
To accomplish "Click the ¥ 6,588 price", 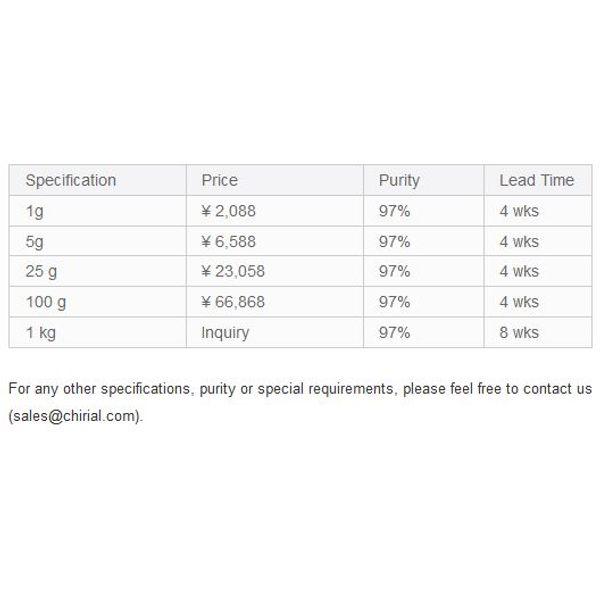I will point(228,242).
